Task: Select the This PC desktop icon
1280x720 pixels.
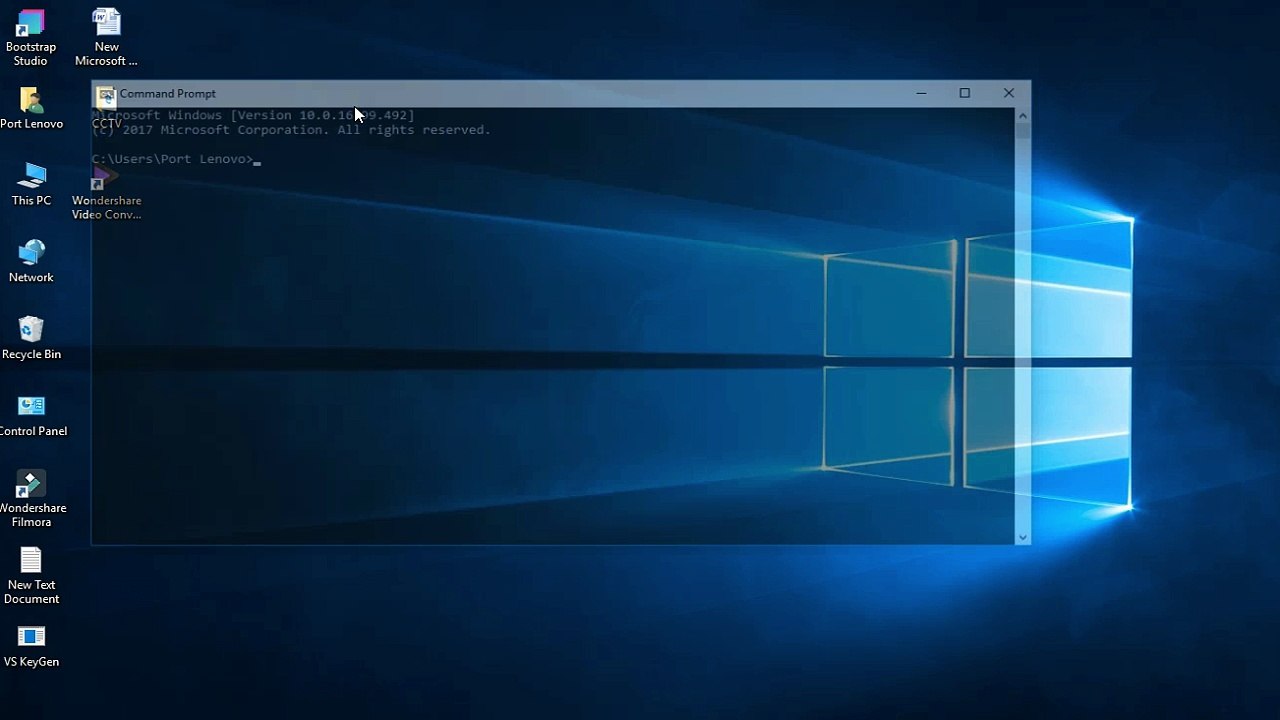Action: coord(31,184)
